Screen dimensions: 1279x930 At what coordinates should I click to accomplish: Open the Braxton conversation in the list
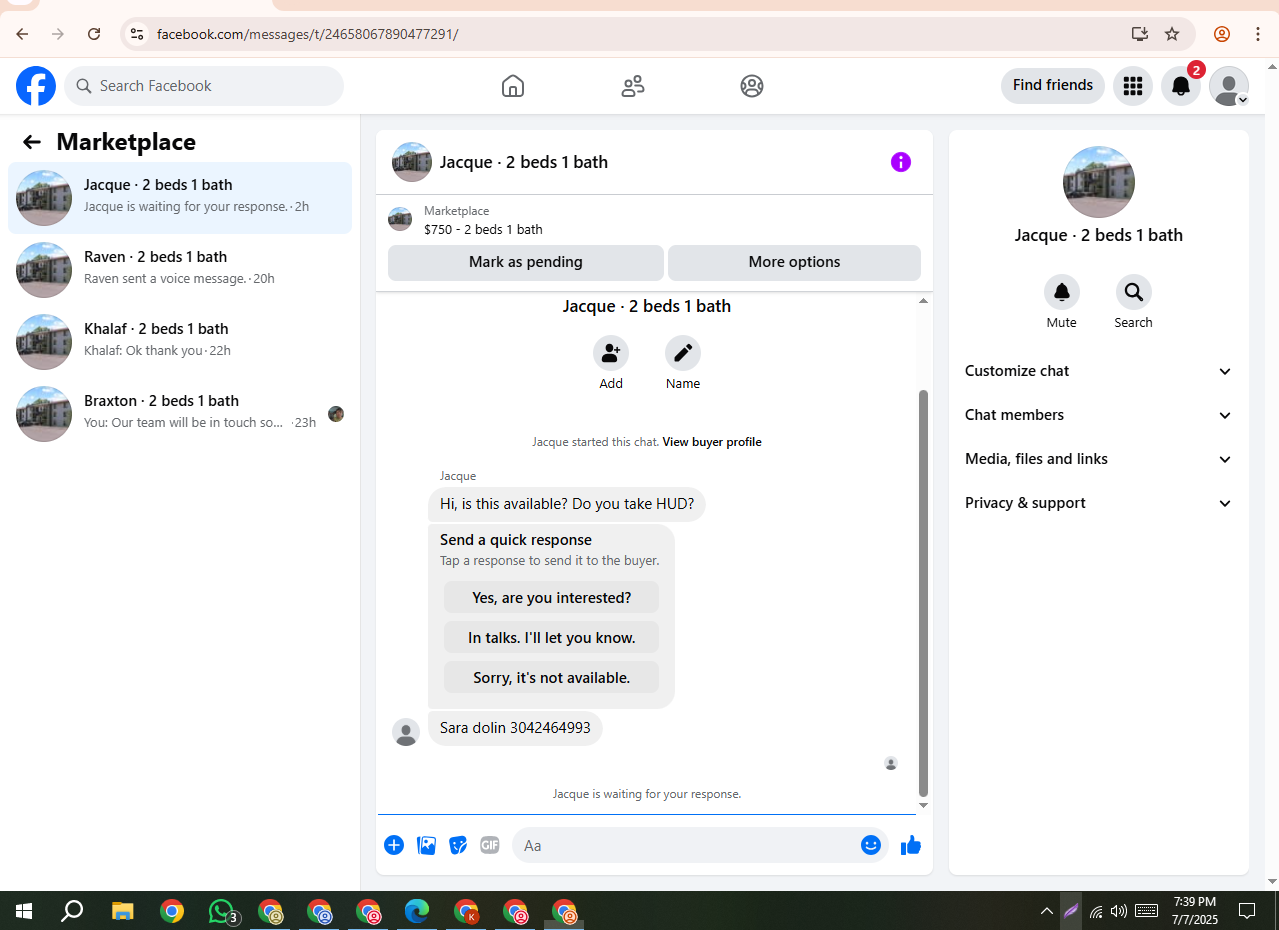[180, 414]
